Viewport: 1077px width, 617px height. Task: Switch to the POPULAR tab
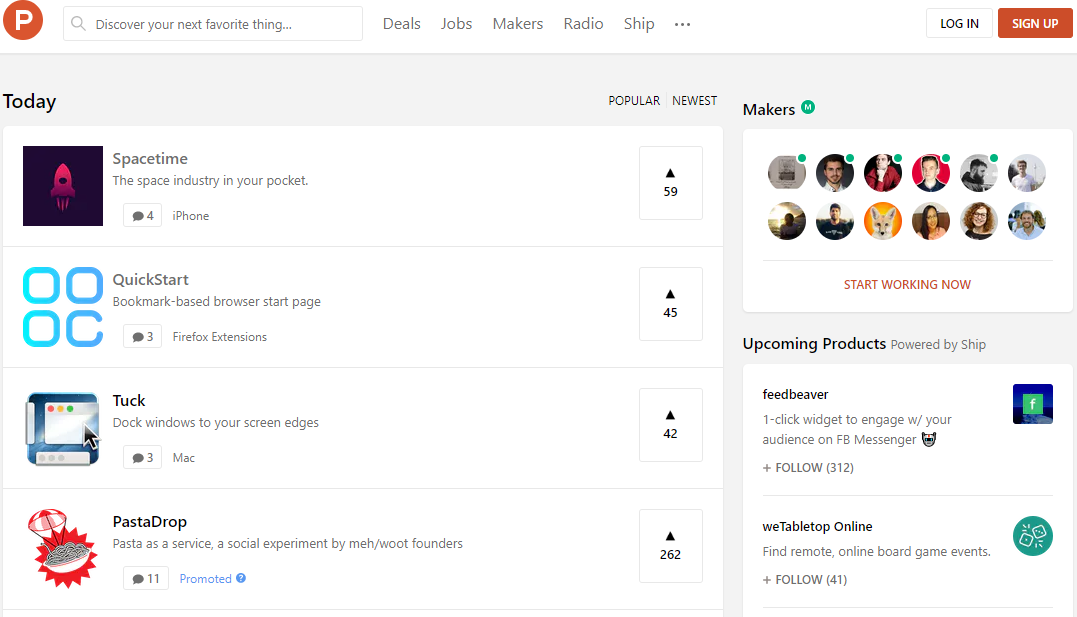tap(634, 101)
